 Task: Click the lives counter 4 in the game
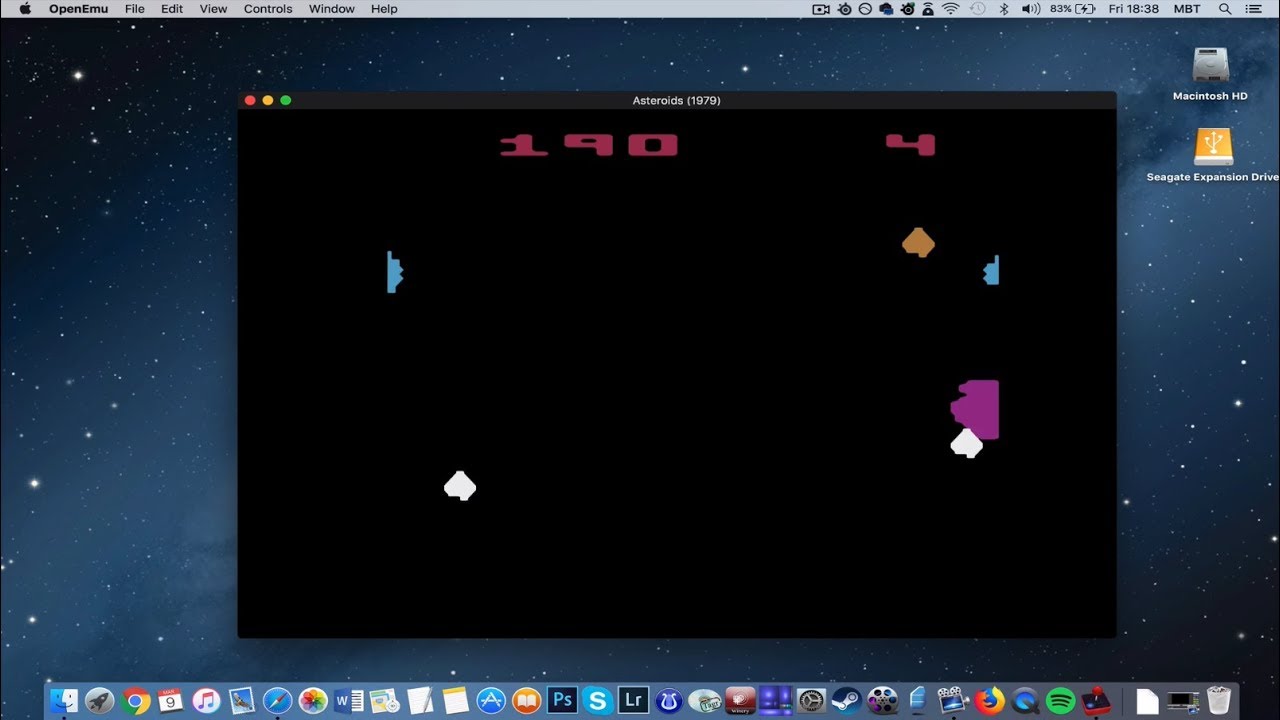coord(911,146)
